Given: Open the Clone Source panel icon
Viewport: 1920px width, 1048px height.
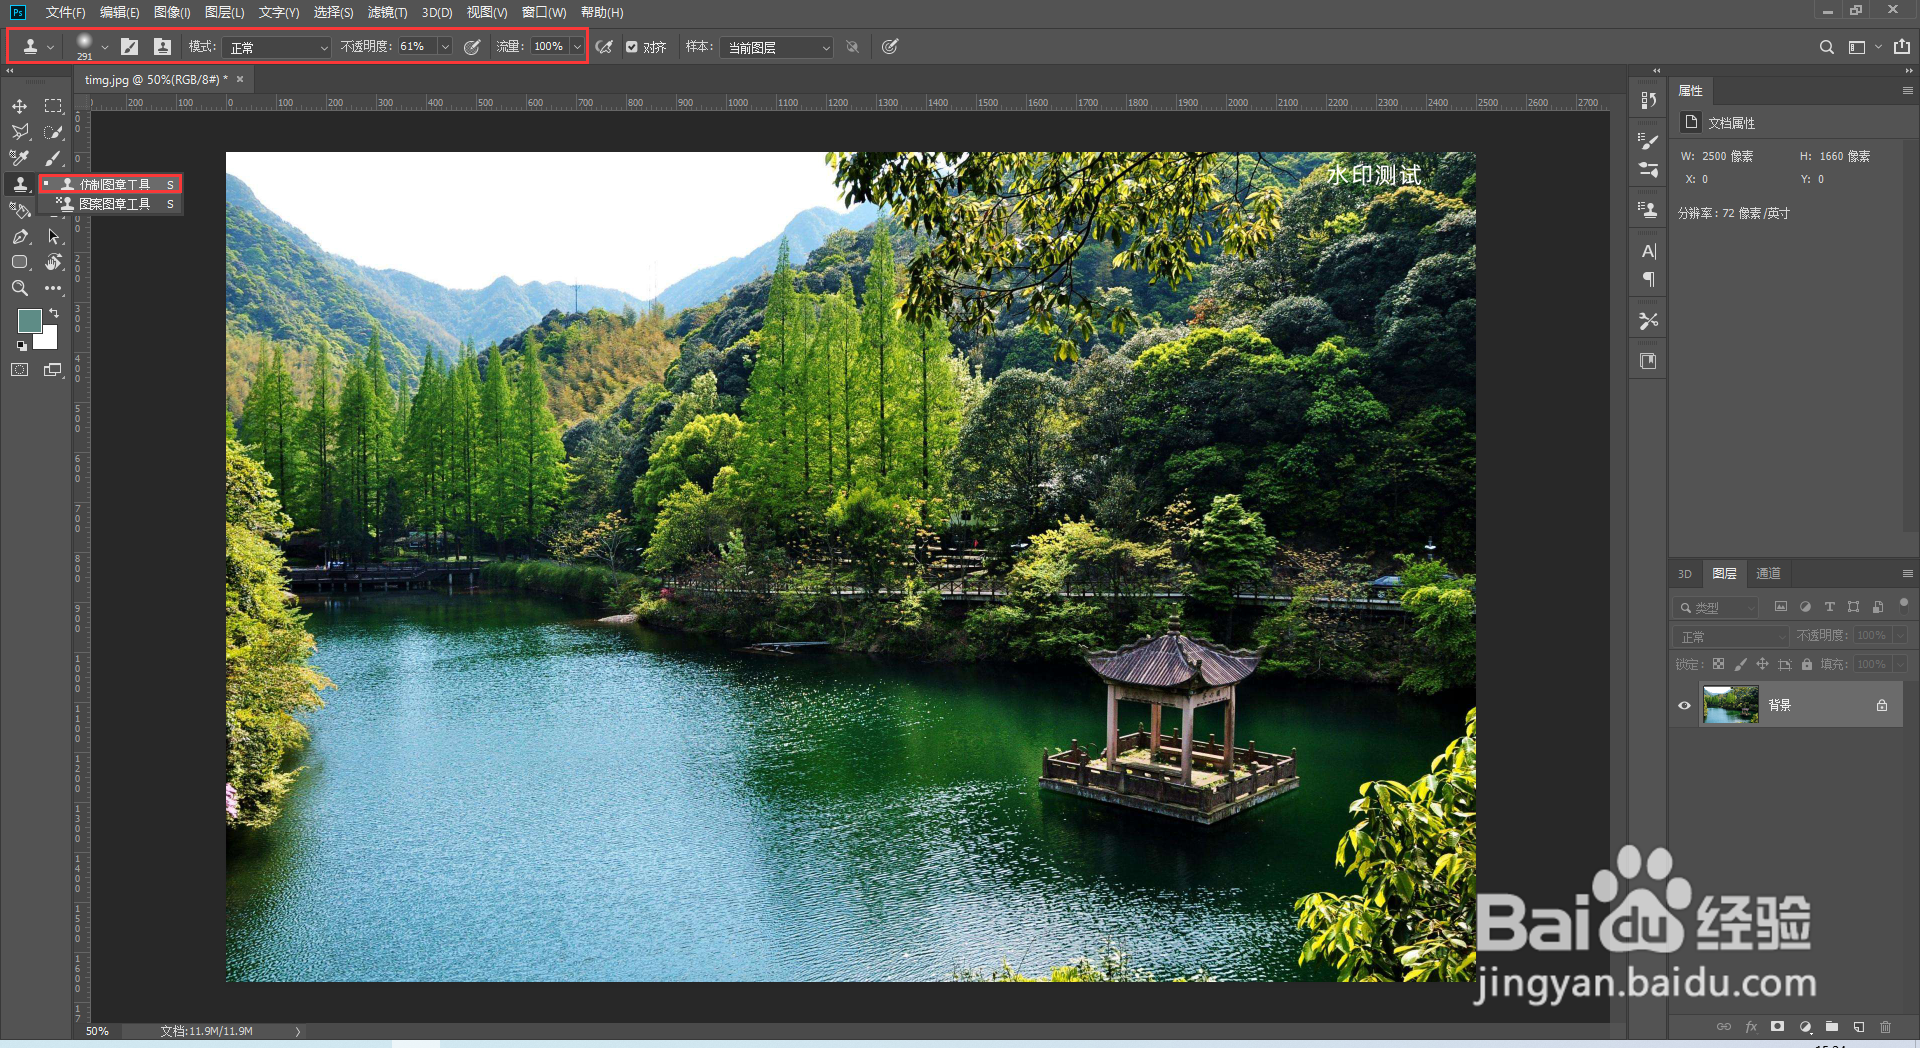Looking at the screenshot, I should (x=1648, y=209).
